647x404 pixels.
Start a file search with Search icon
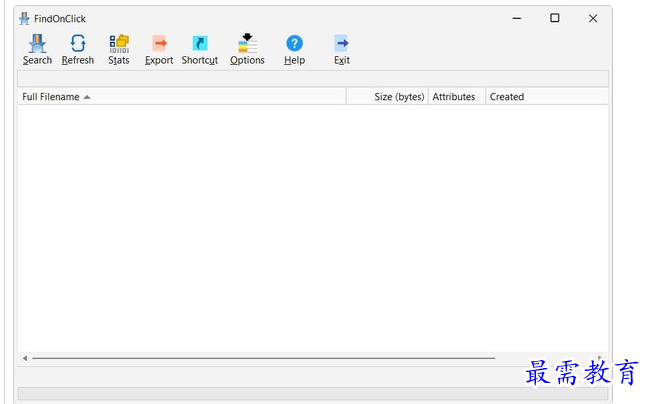point(37,50)
